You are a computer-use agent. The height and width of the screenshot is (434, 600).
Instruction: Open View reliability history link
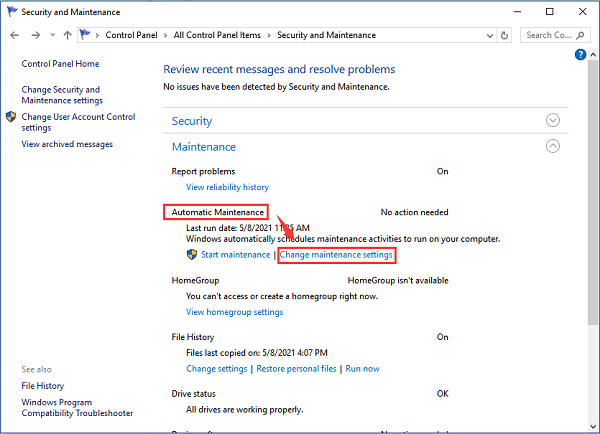pos(227,187)
